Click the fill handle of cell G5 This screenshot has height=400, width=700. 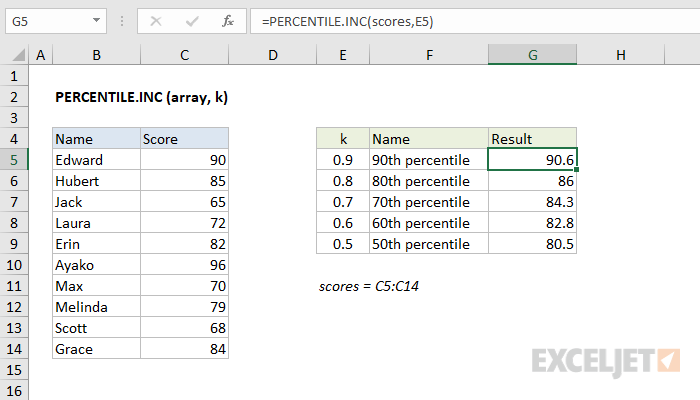tap(577, 170)
